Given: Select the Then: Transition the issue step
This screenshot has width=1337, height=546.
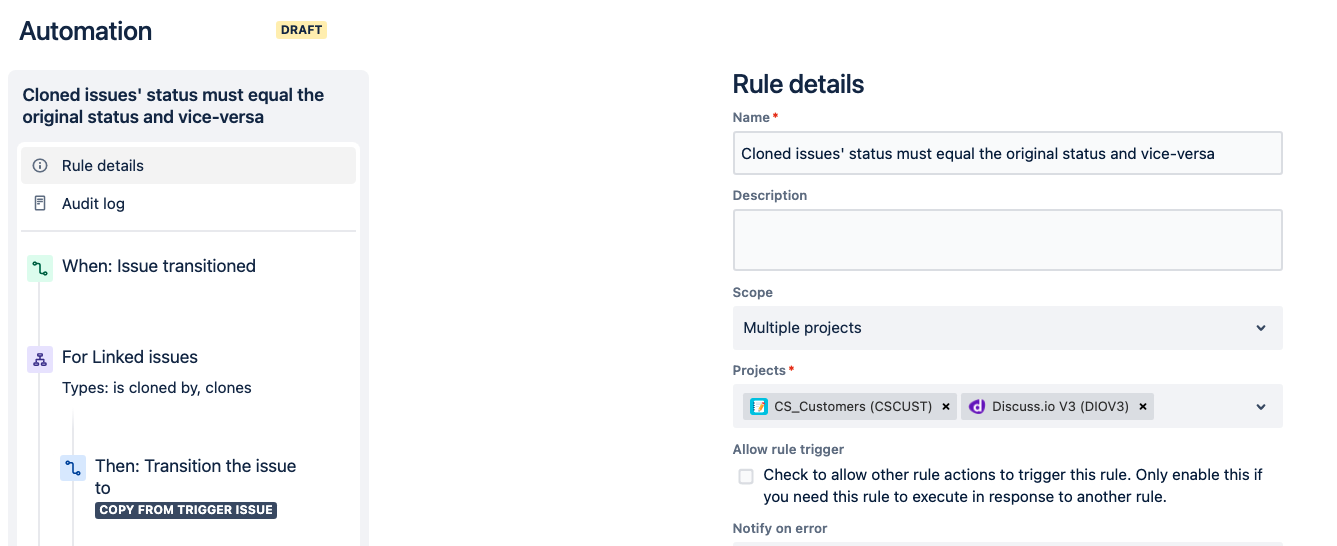Looking at the screenshot, I should (x=196, y=477).
